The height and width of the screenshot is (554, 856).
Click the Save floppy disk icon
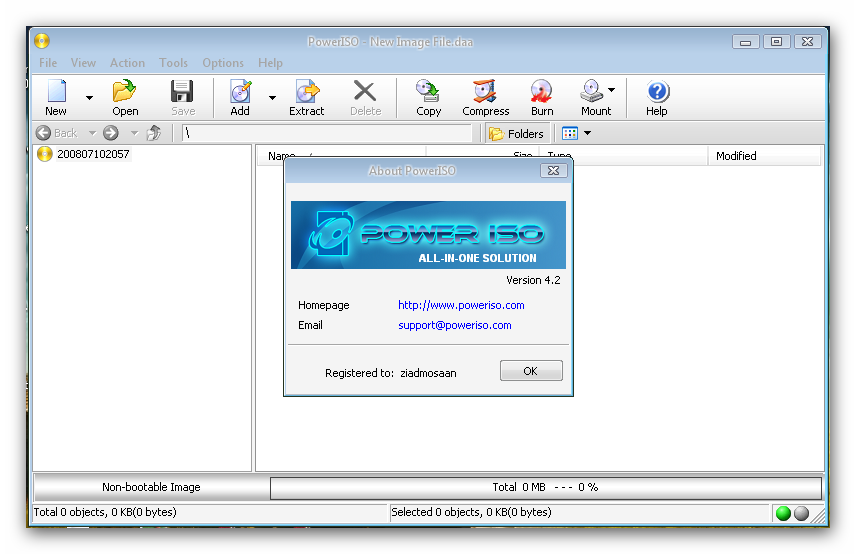coord(182,91)
